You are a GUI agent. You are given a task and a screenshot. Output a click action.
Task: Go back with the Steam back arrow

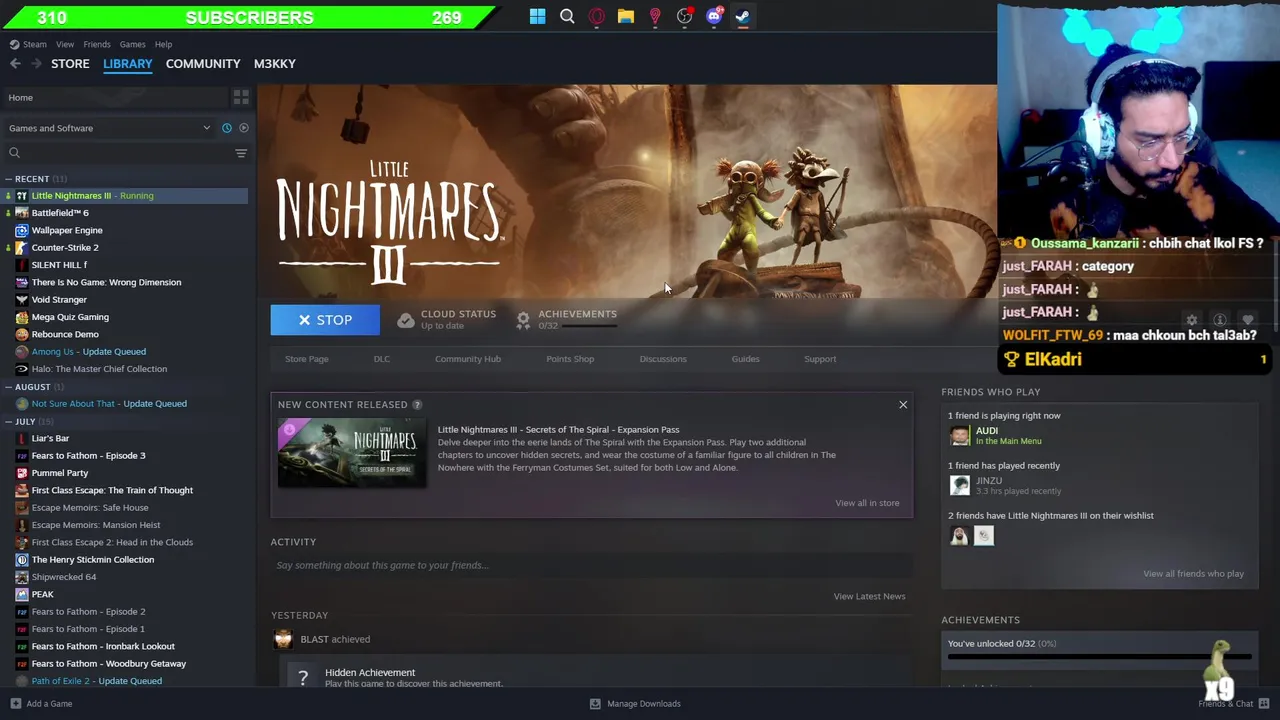pos(15,64)
